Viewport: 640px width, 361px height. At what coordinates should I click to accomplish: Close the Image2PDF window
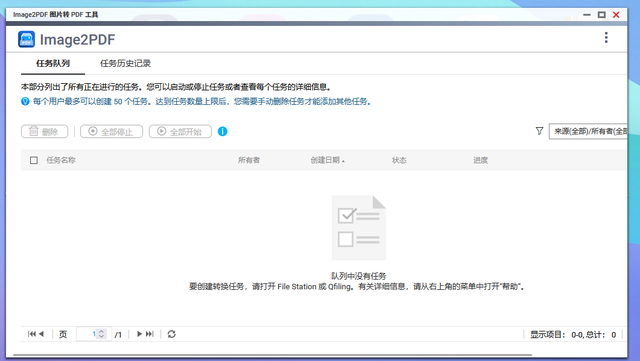point(616,15)
